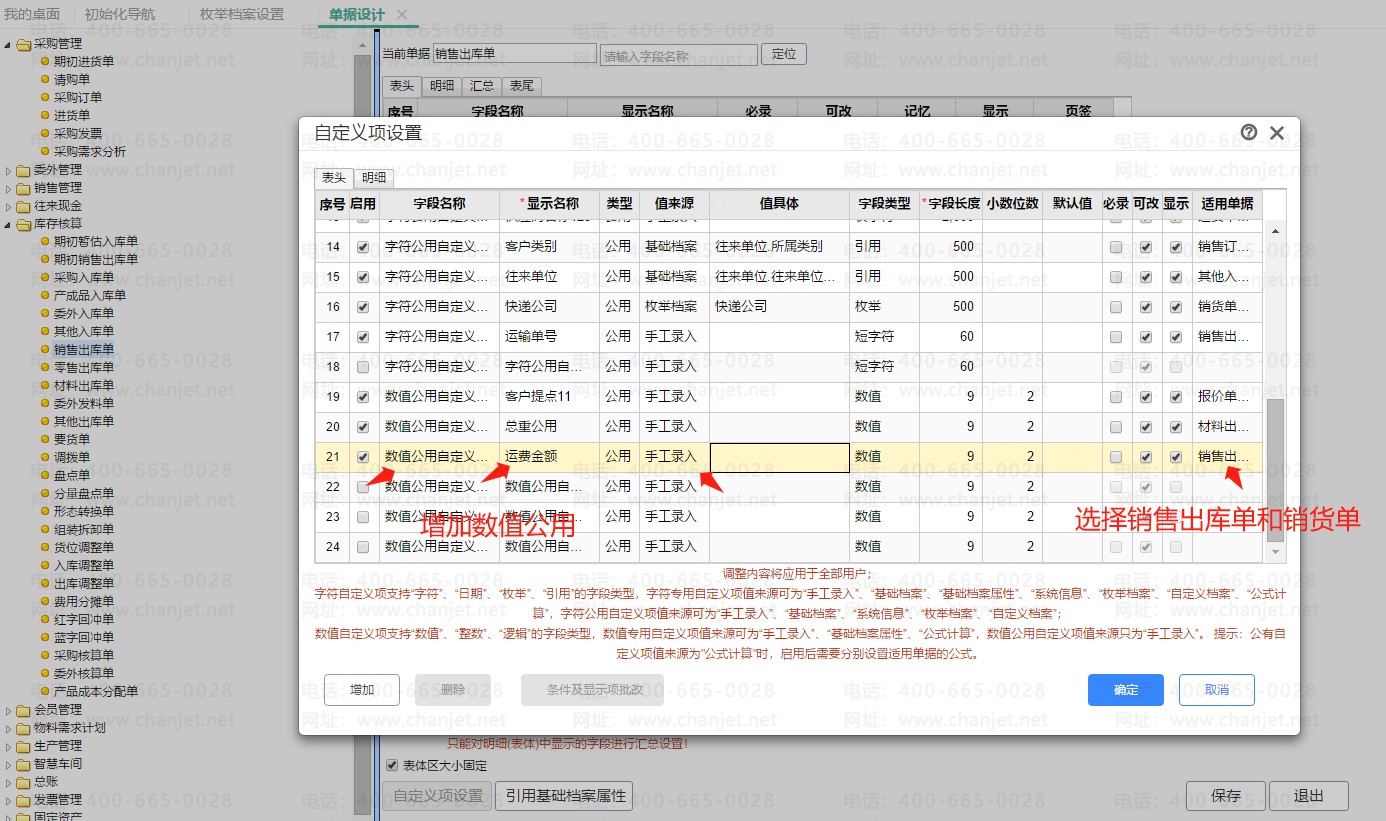
Task: Expand the 往来现金 tree node arrow
Action: click(8, 206)
